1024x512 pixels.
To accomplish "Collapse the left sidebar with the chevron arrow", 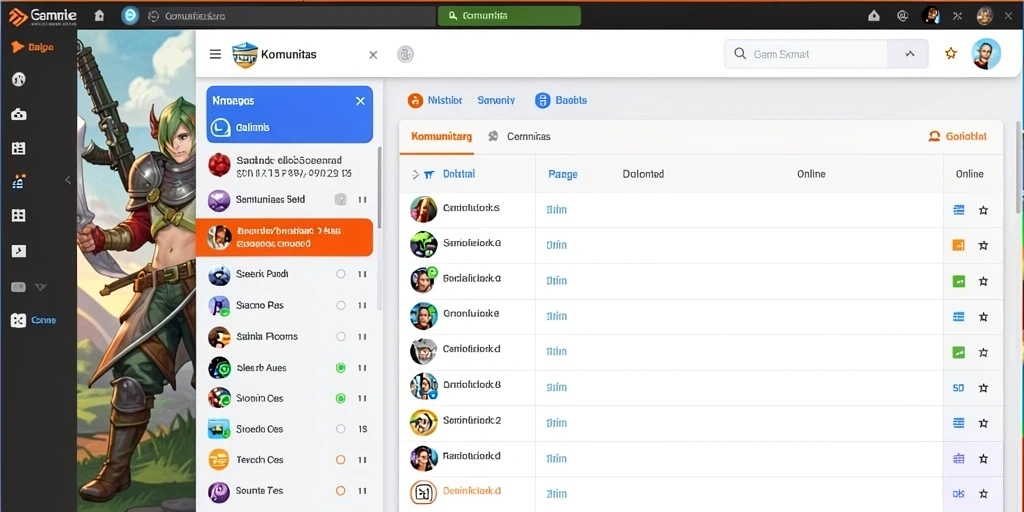I will 67,180.
